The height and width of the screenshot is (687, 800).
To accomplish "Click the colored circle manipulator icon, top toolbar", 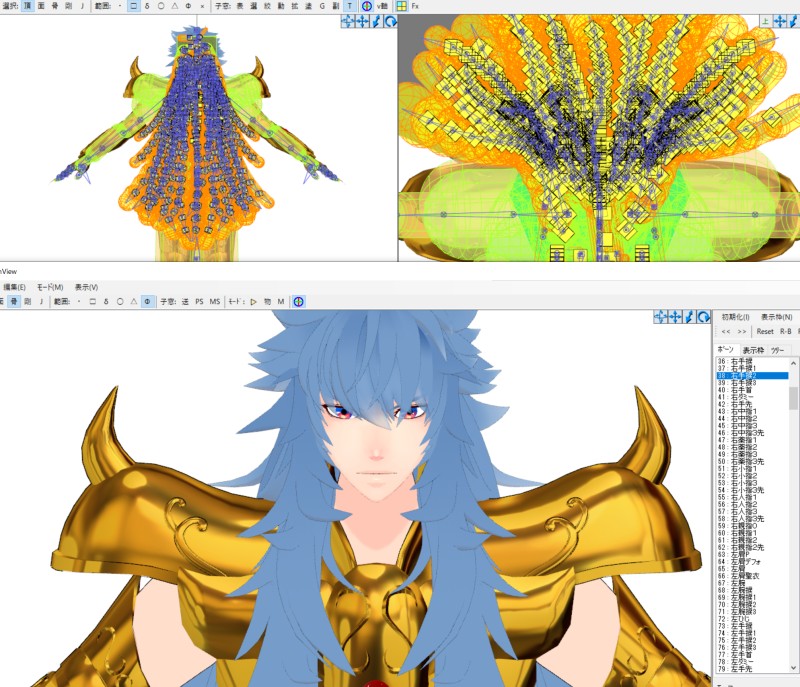I will pyautogui.click(x=366, y=6).
